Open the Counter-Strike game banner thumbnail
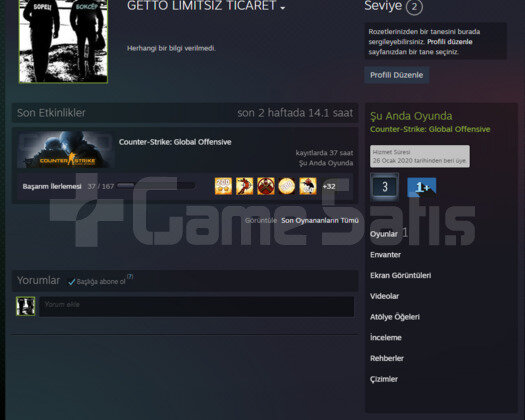This screenshot has height=420, width=525. tap(65, 149)
